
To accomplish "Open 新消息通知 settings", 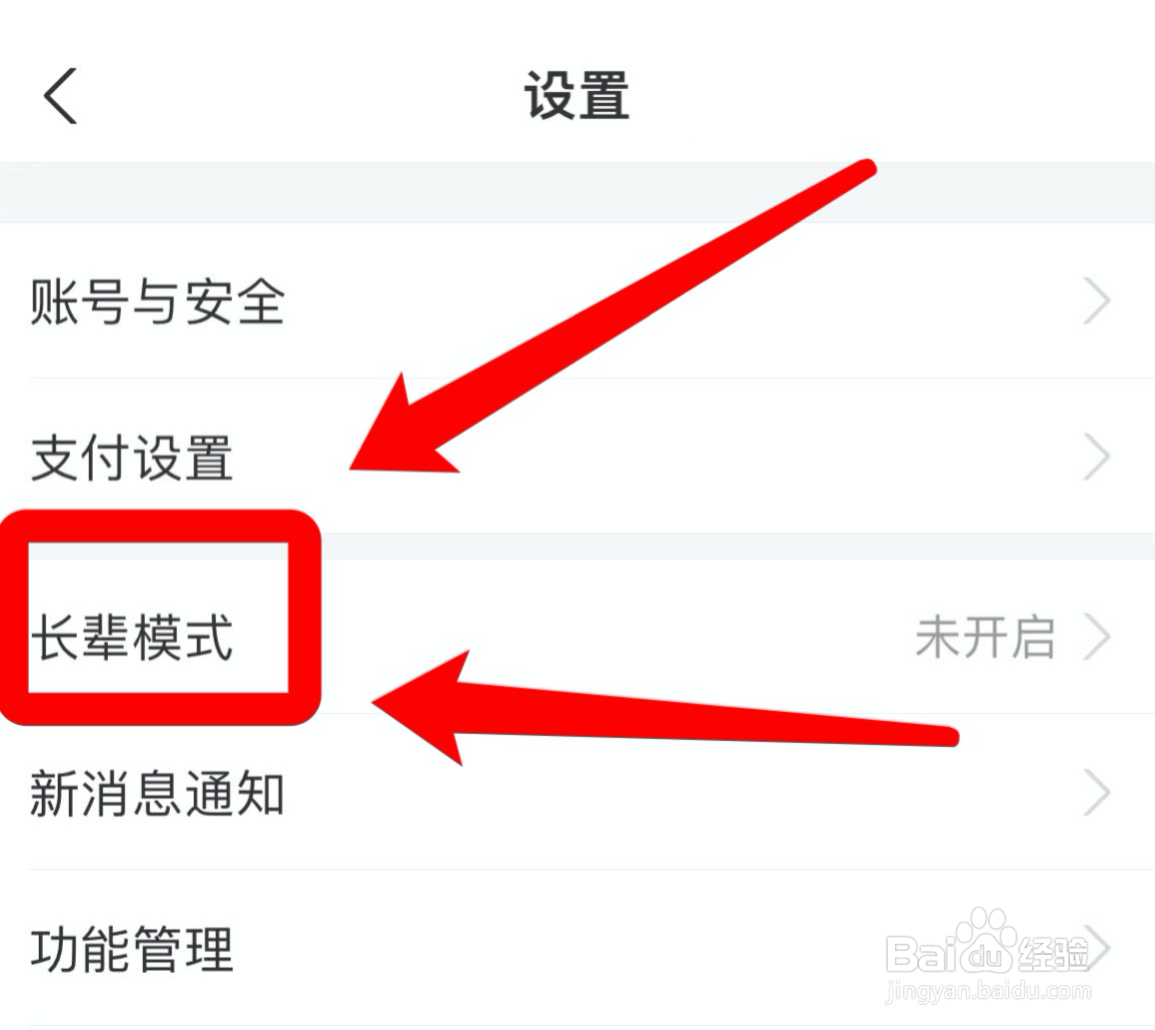I will [578, 793].
